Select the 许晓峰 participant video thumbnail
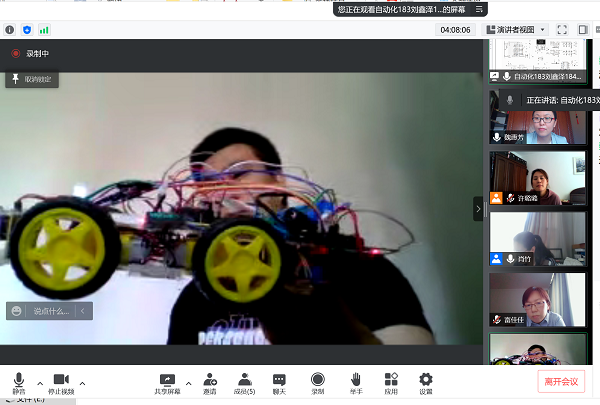This screenshot has height=405, width=600. pyautogui.click(x=537, y=178)
